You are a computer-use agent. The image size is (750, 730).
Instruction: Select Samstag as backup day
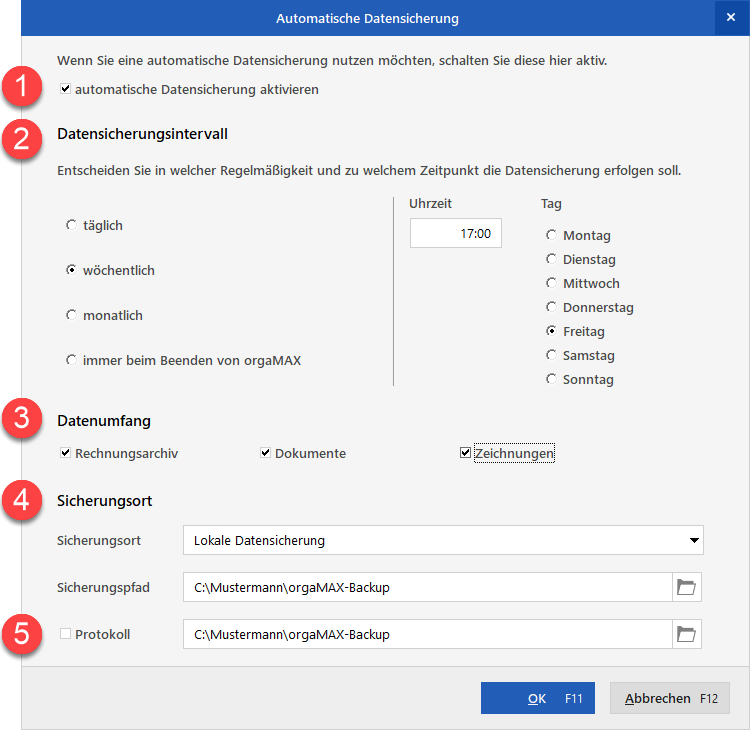[x=551, y=355]
